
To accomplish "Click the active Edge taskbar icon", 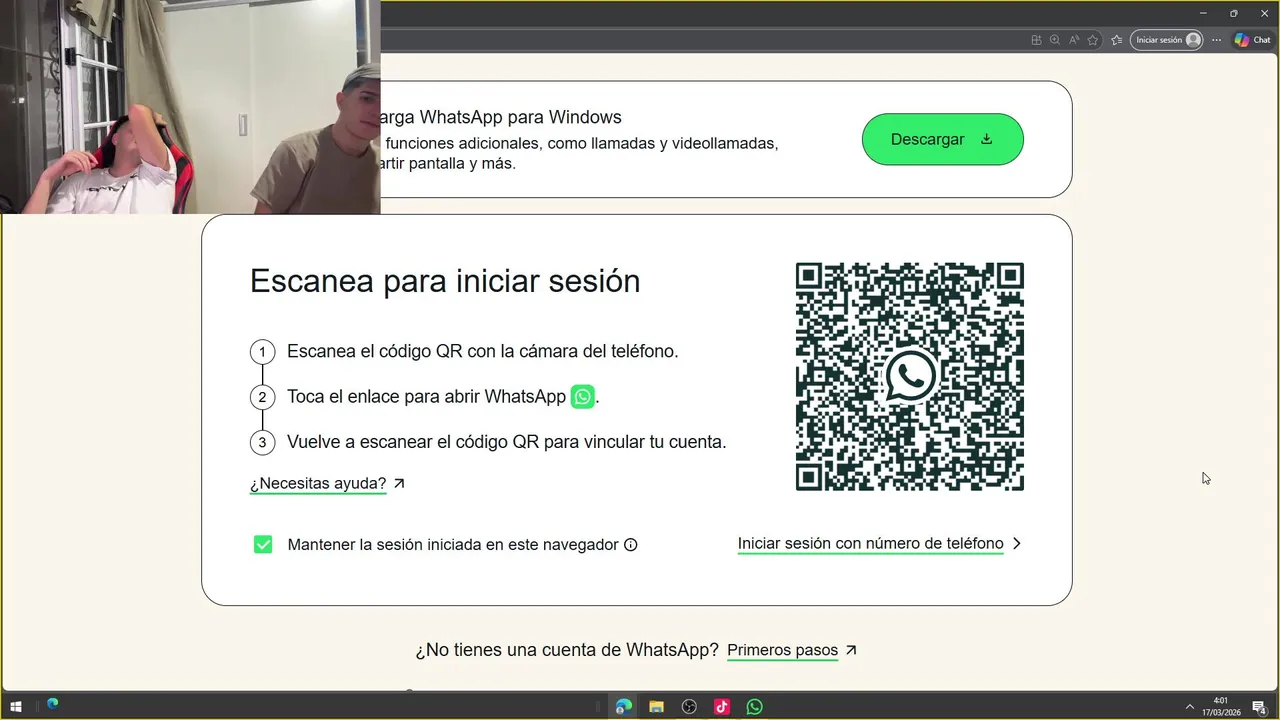I will pos(623,707).
